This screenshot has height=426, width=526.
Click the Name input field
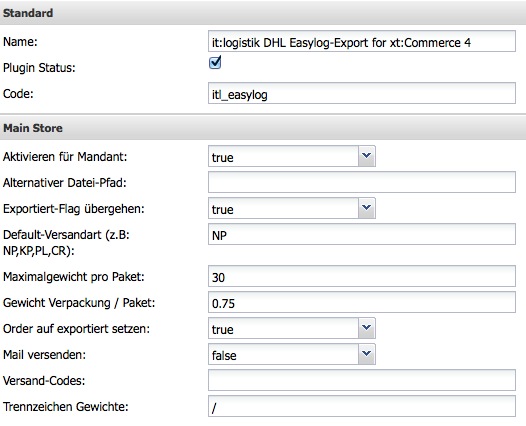tap(362, 41)
